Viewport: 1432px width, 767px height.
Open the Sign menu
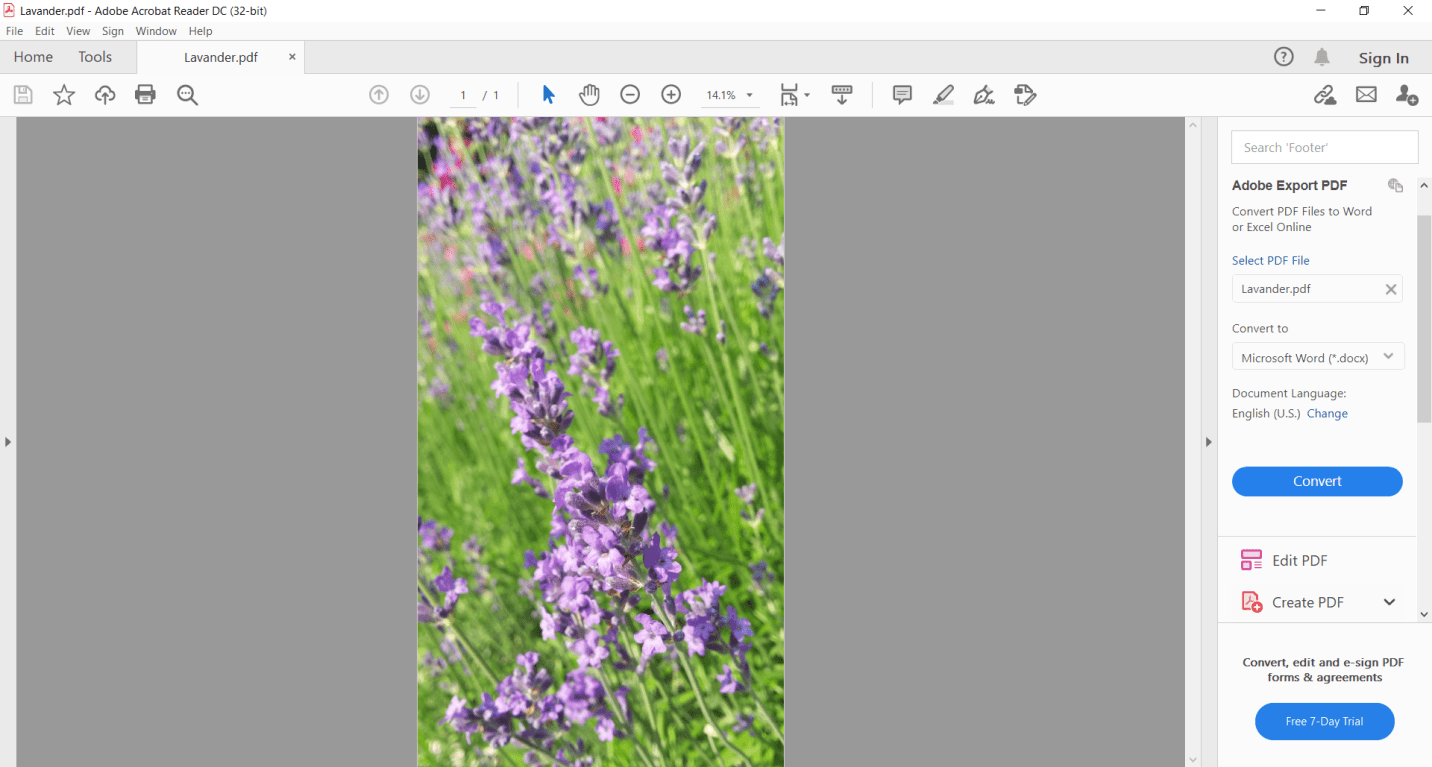[x=113, y=31]
